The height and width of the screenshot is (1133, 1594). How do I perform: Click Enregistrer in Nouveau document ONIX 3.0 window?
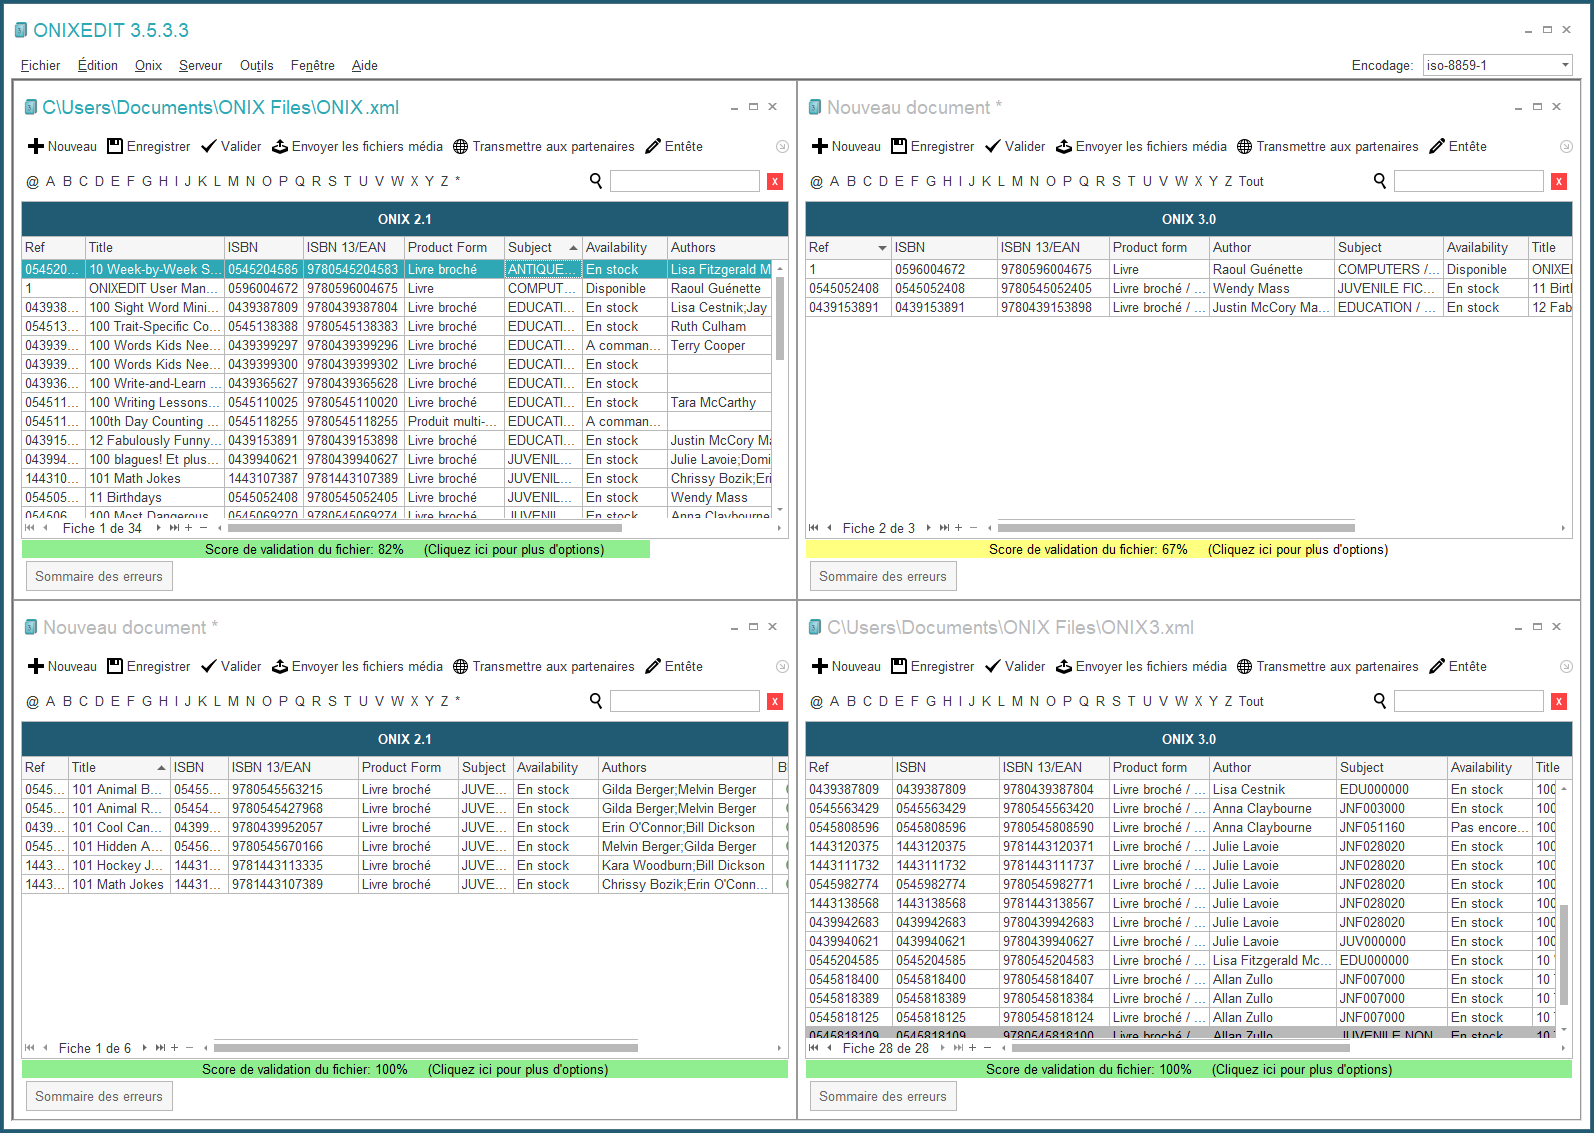tap(932, 146)
